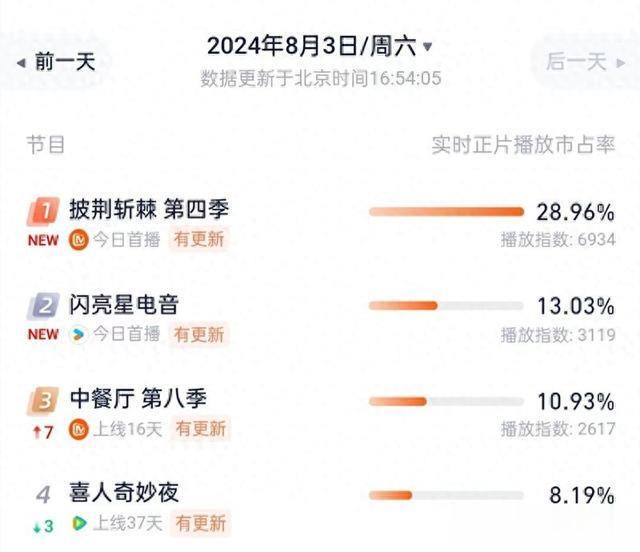Click the rank 3 bronze badge
640x552 pixels.
point(44,400)
